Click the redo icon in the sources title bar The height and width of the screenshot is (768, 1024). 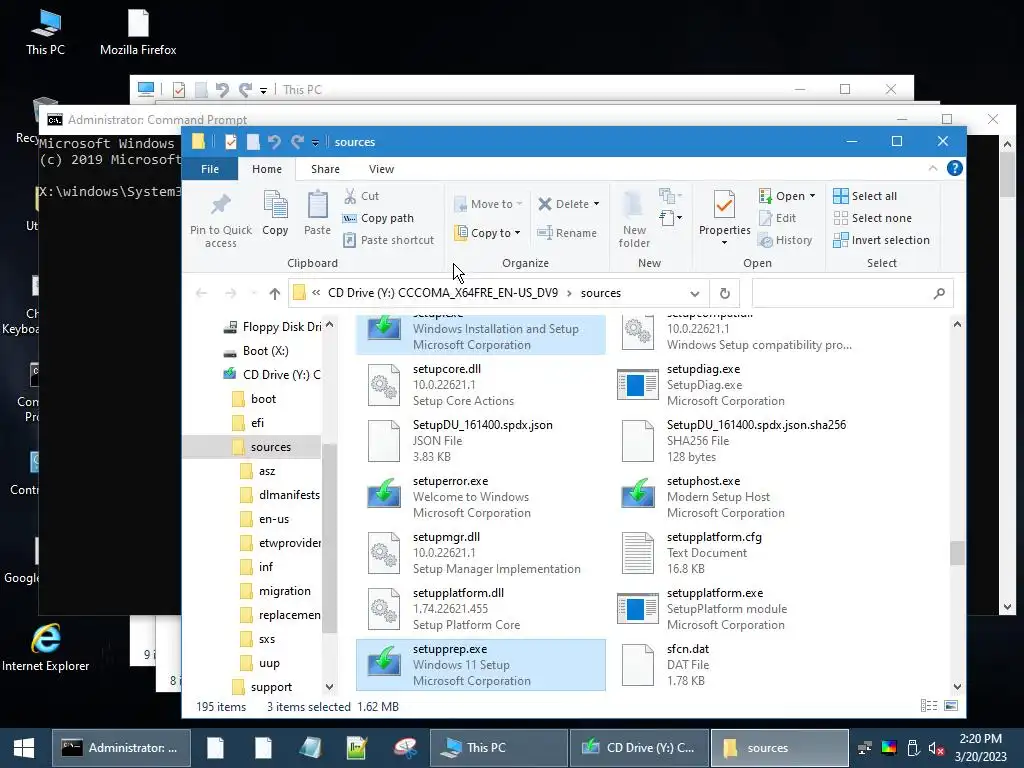pyautogui.click(x=297, y=142)
